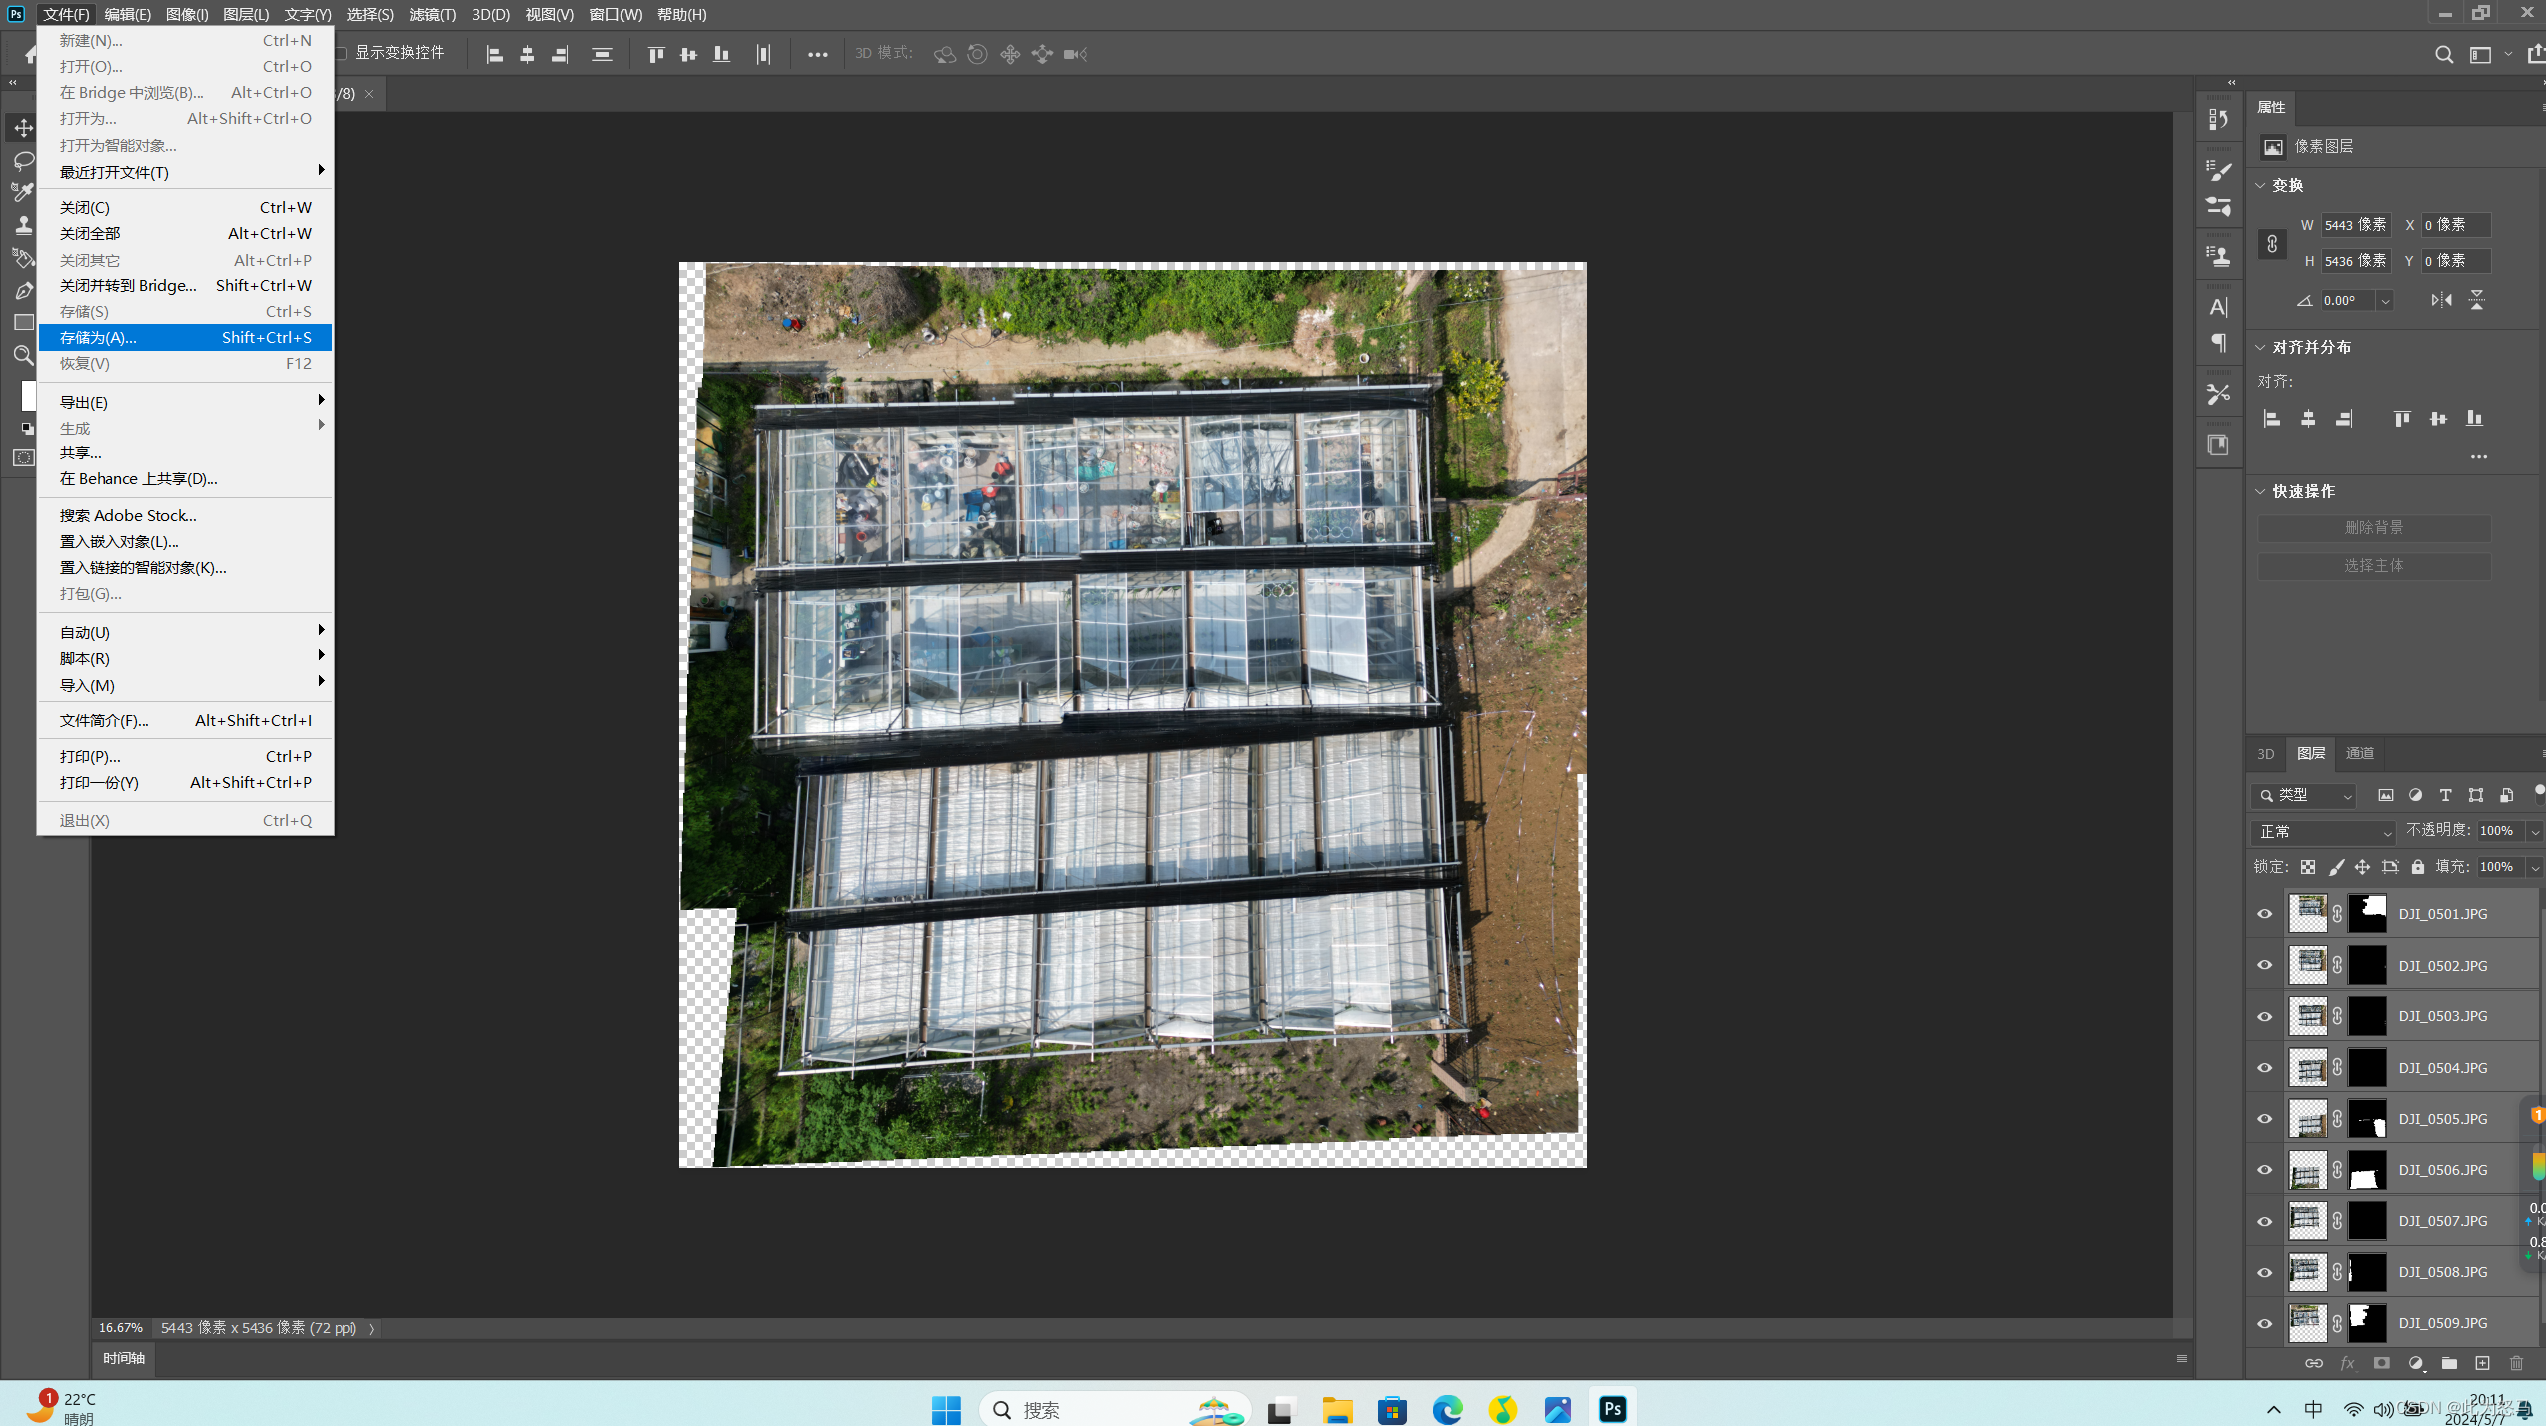The height and width of the screenshot is (1426, 2546).
Task: Click lock all layer padlock icon
Action: pos(2417,867)
